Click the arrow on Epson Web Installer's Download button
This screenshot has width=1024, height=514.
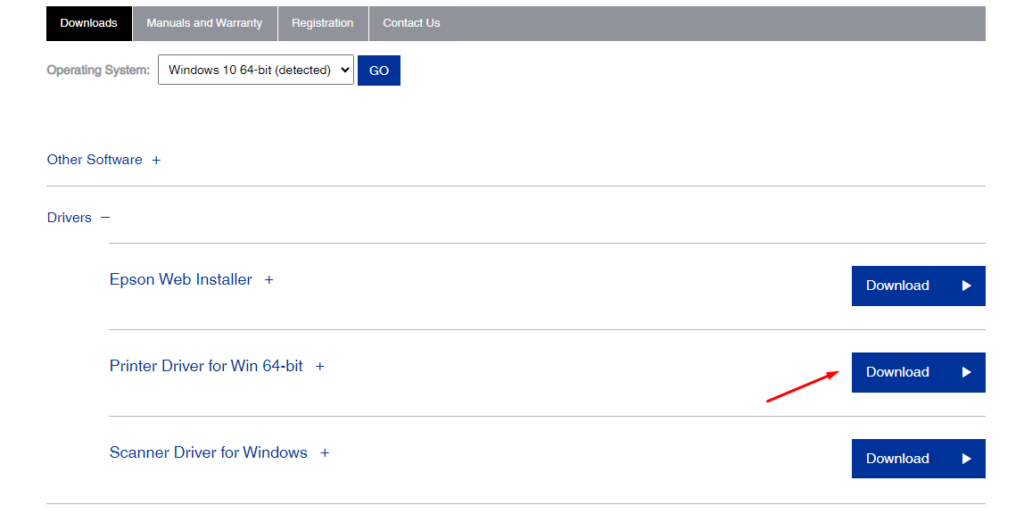pyautogui.click(x=966, y=286)
